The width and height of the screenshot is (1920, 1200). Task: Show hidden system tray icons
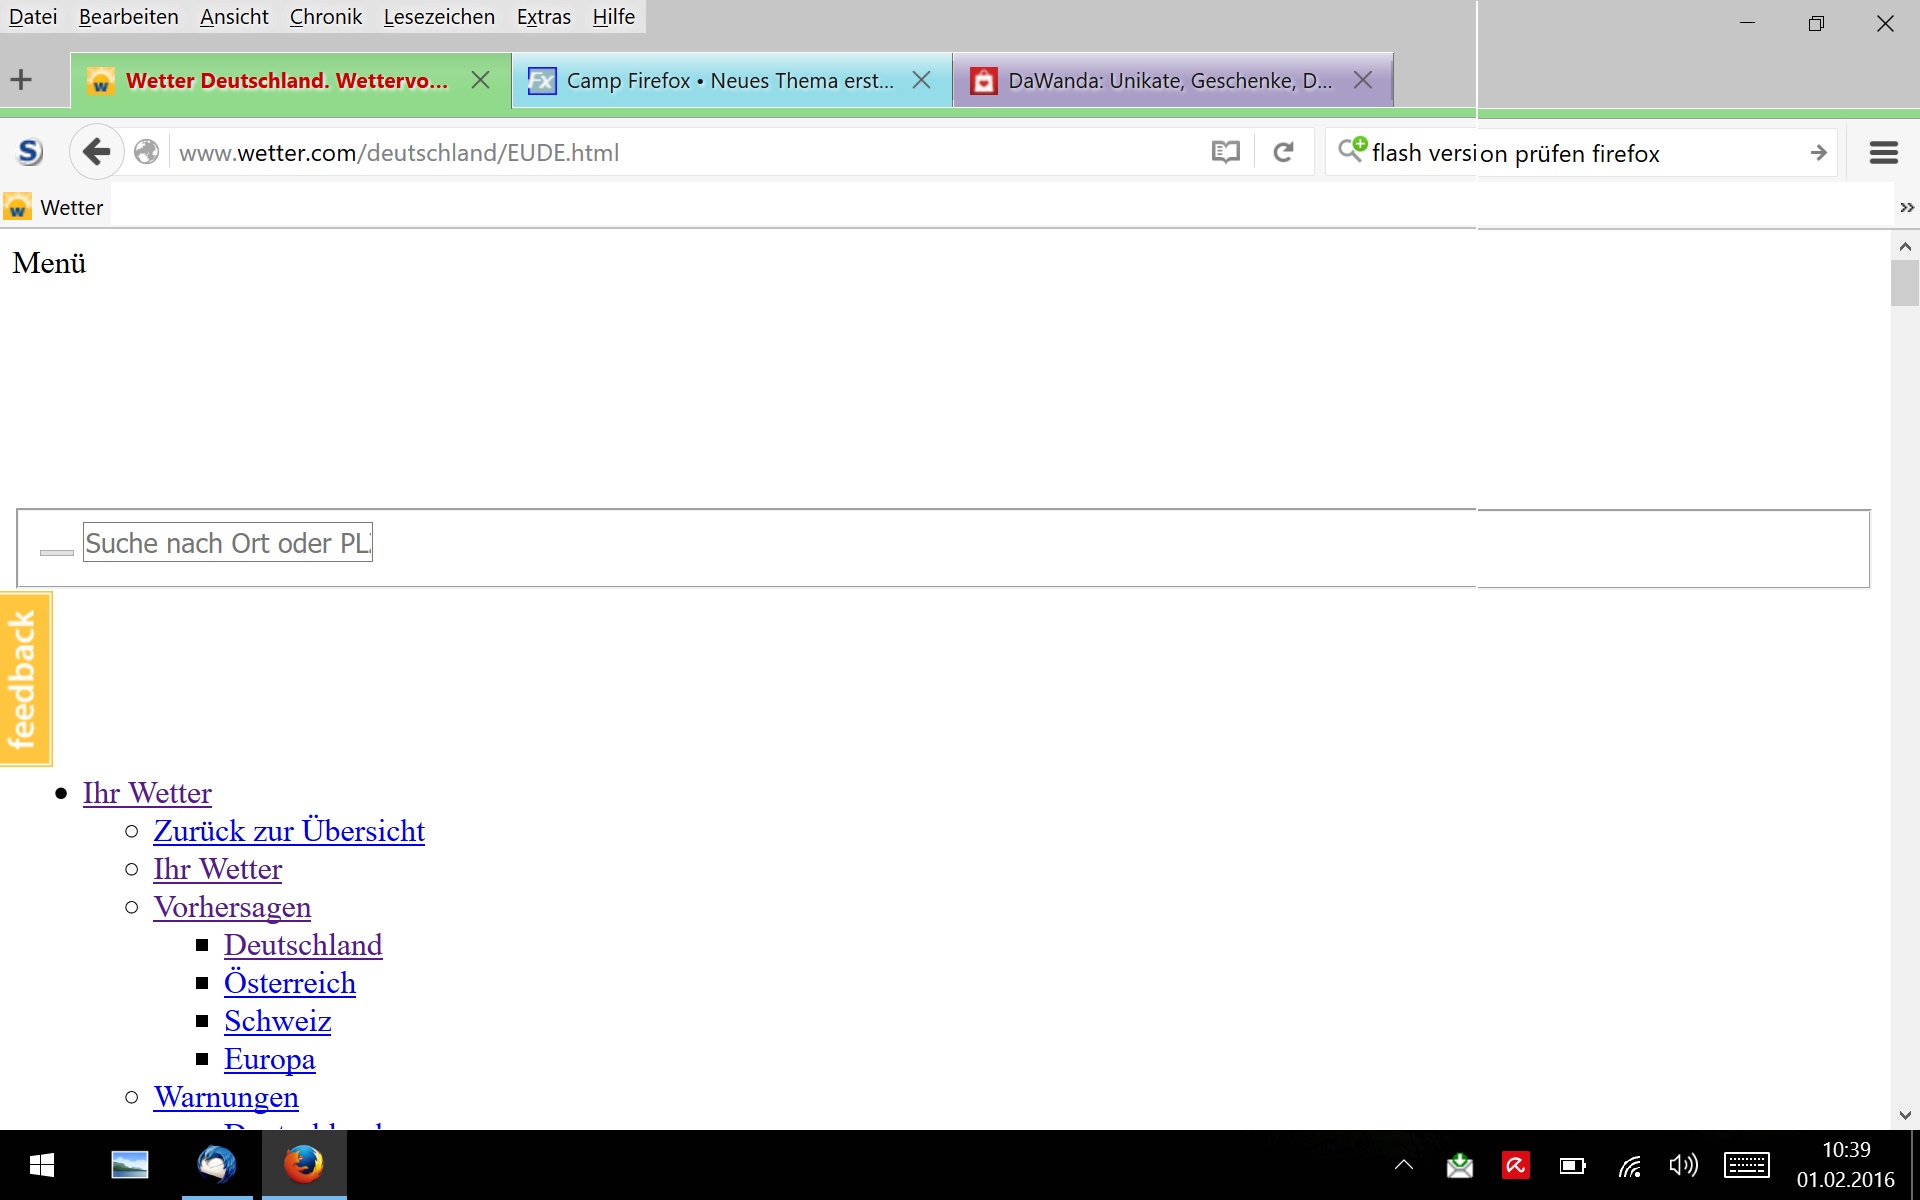pos(1403,1165)
